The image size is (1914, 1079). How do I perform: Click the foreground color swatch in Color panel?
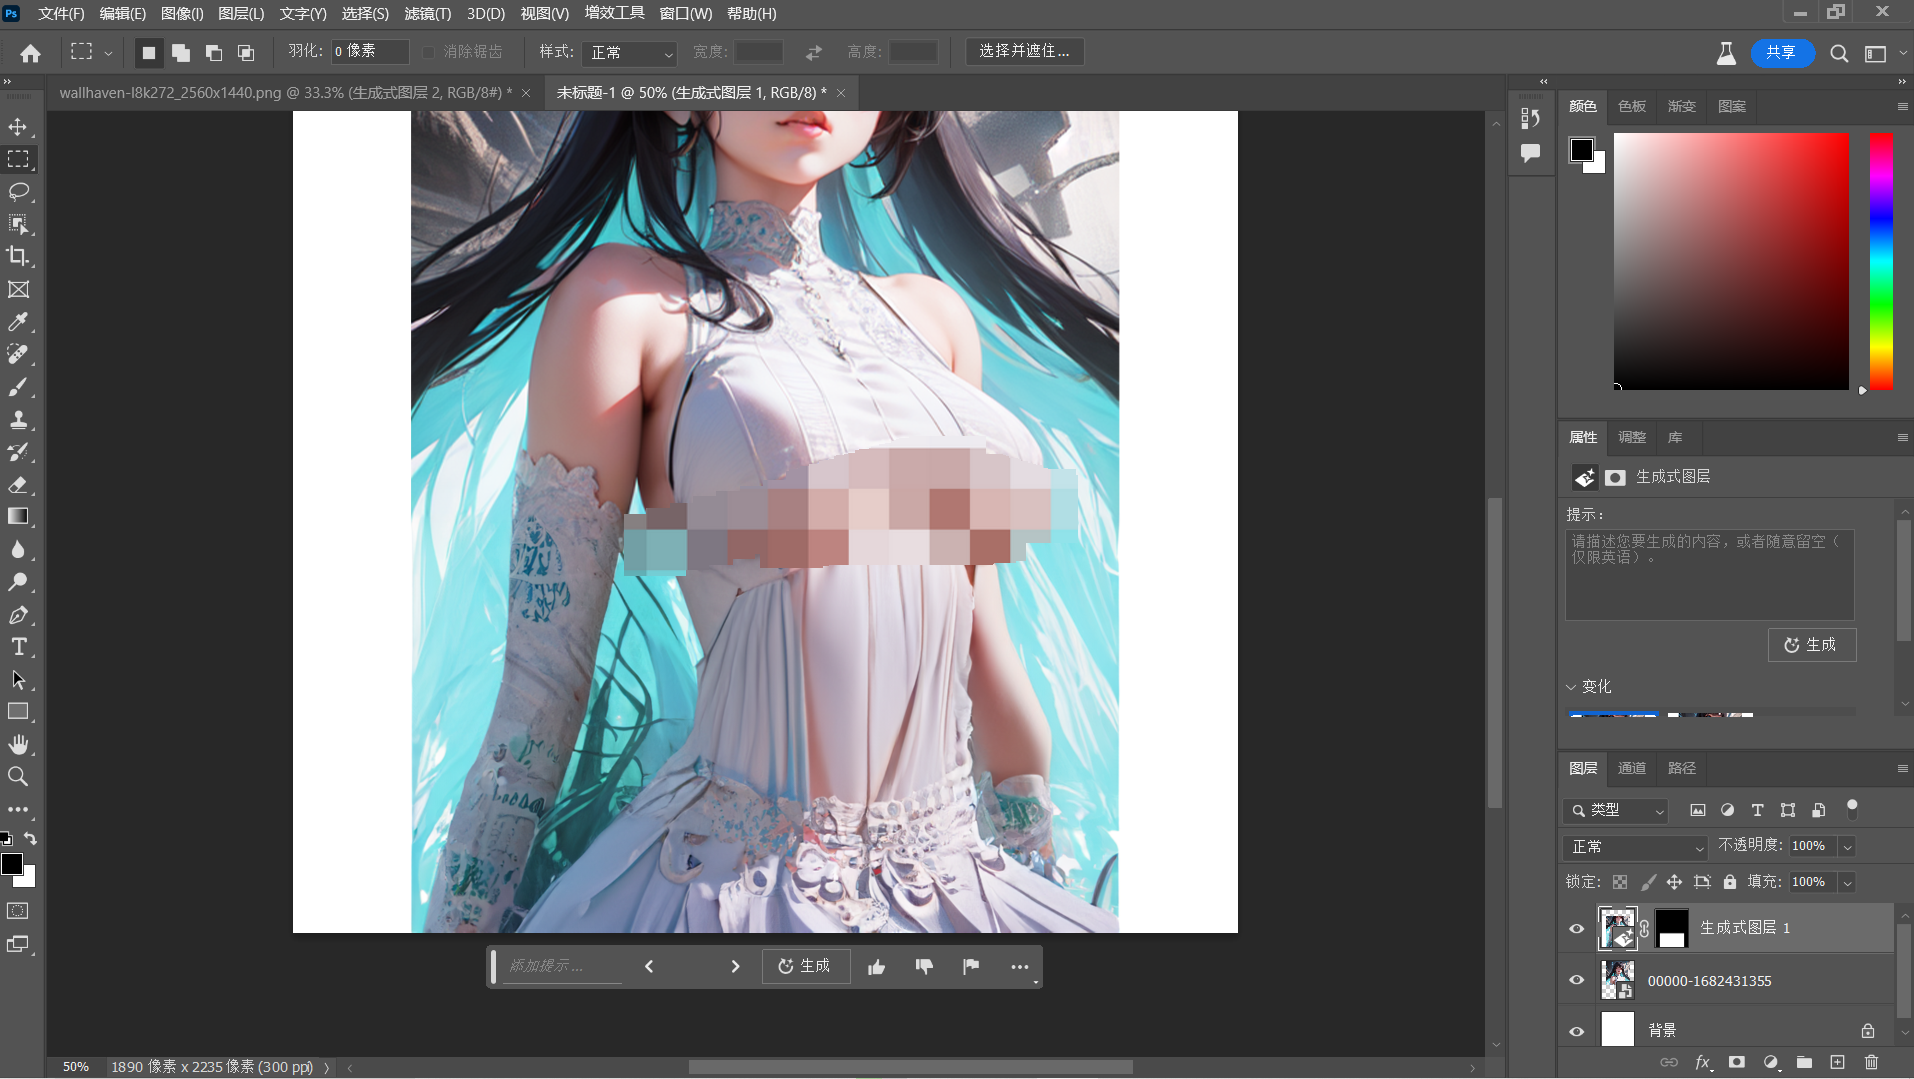1581,150
